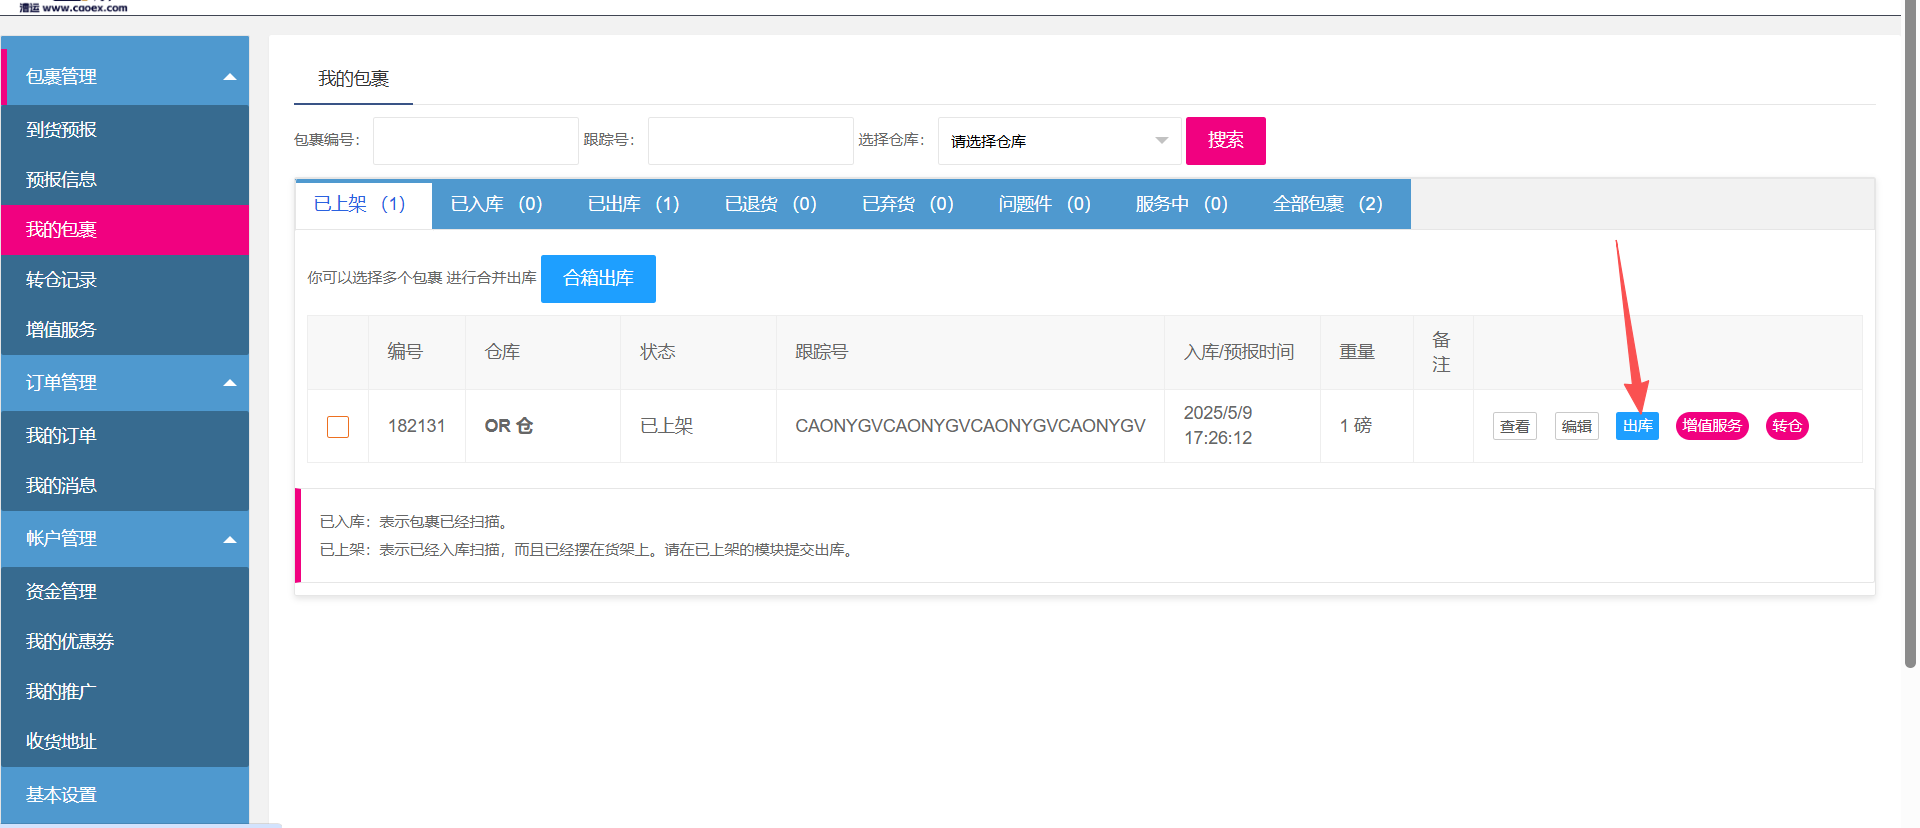Image resolution: width=1920 pixels, height=828 pixels.
Task: Click the pink 搜索 search button
Action: point(1225,141)
